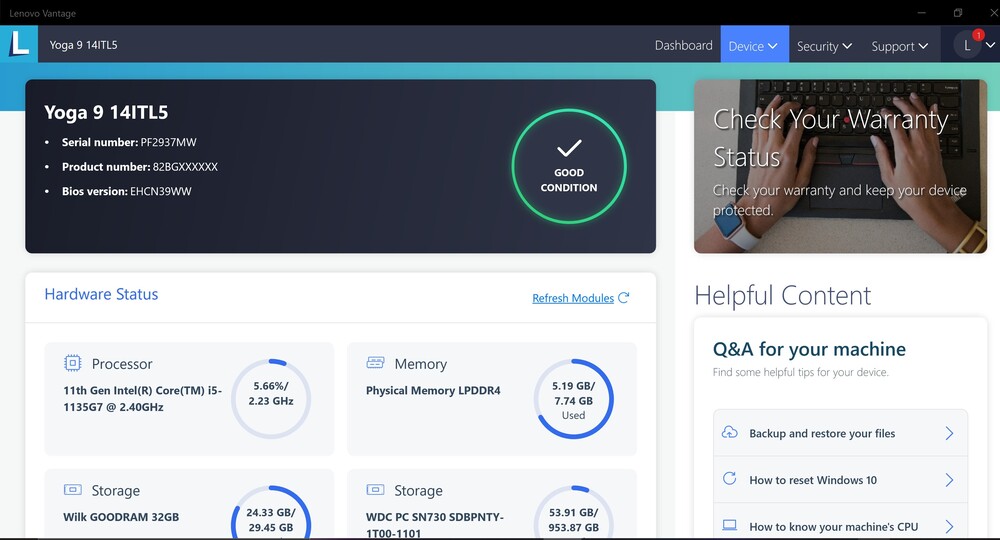Viewport: 1000px width, 540px height.
Task: Click the Good Condition status ring
Action: coord(569,167)
